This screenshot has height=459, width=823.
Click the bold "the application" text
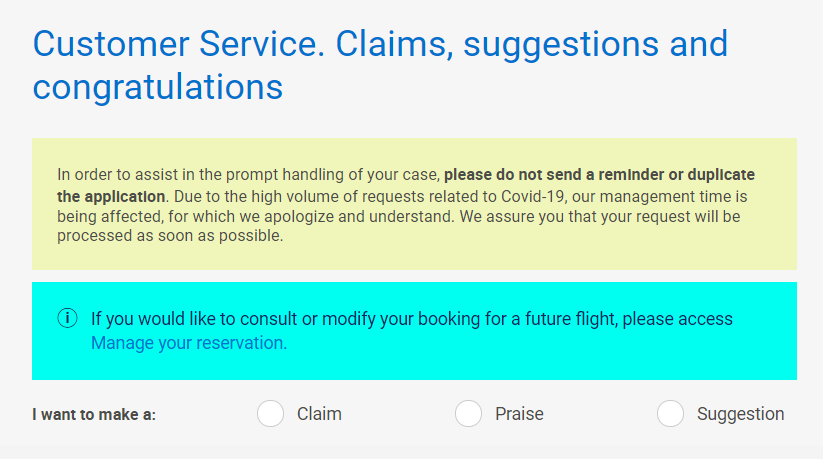point(111,196)
